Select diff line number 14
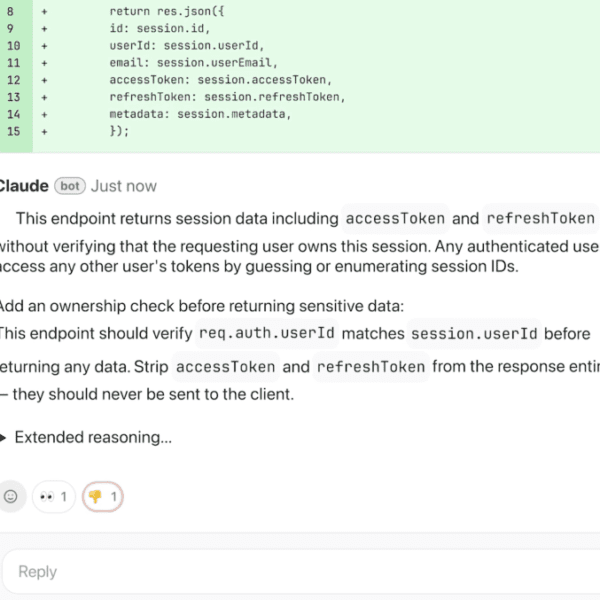Image resolution: width=600 pixels, height=600 pixels. [13, 114]
